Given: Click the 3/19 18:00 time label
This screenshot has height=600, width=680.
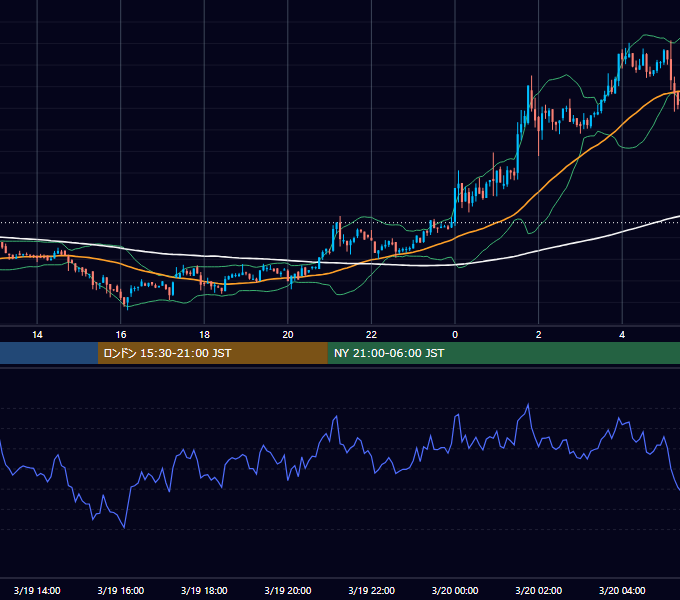Looking at the screenshot, I should tap(204, 590).
